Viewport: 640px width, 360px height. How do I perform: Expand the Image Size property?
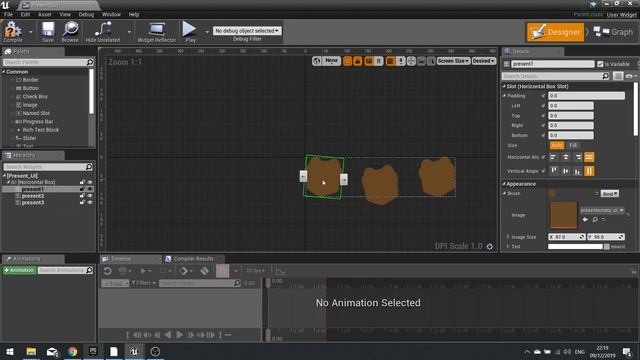[508, 237]
